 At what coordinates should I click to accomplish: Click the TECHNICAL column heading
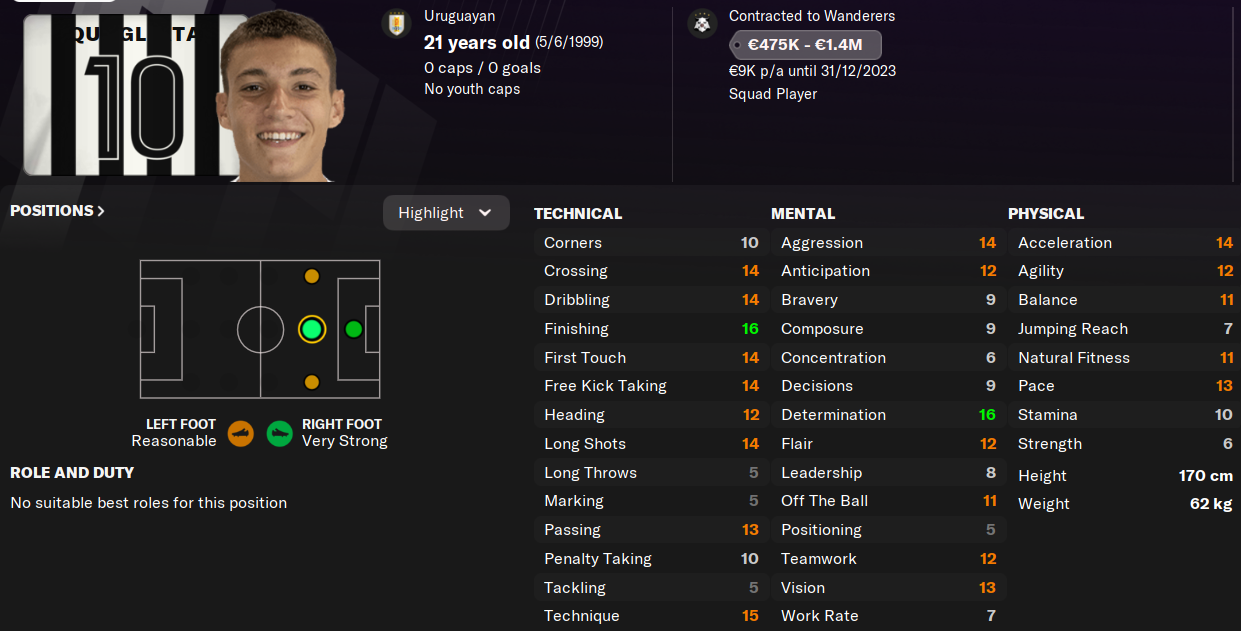578,214
